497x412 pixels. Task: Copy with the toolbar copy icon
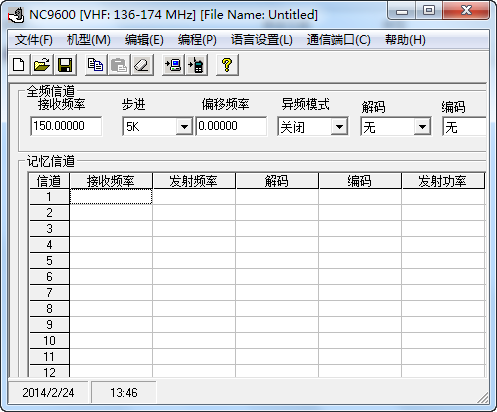tap(96, 65)
